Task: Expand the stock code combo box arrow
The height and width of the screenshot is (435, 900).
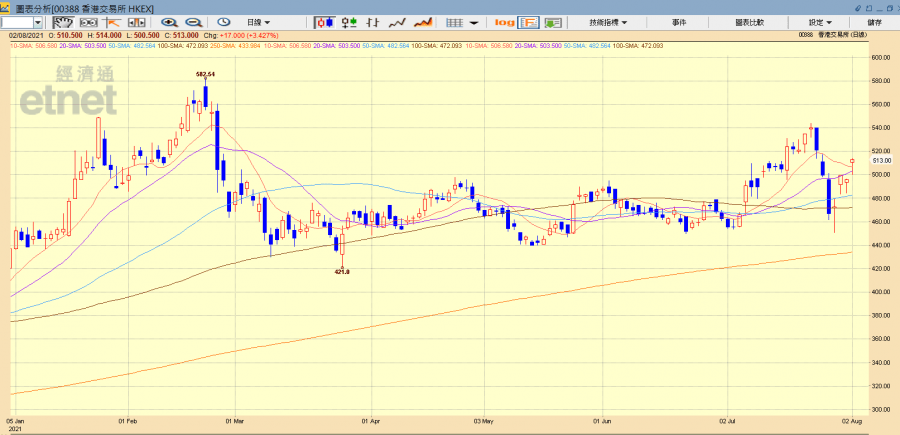Action: (x=38, y=22)
